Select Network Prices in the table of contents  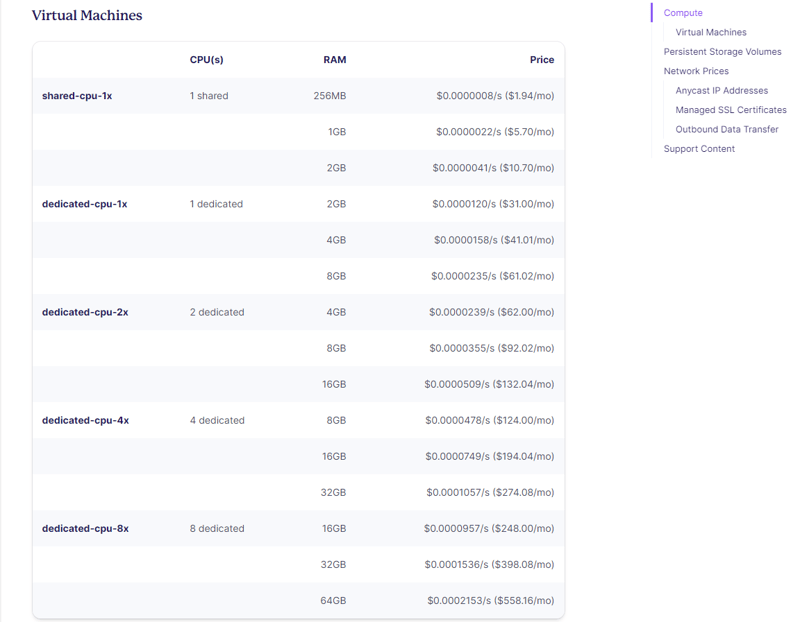point(696,71)
